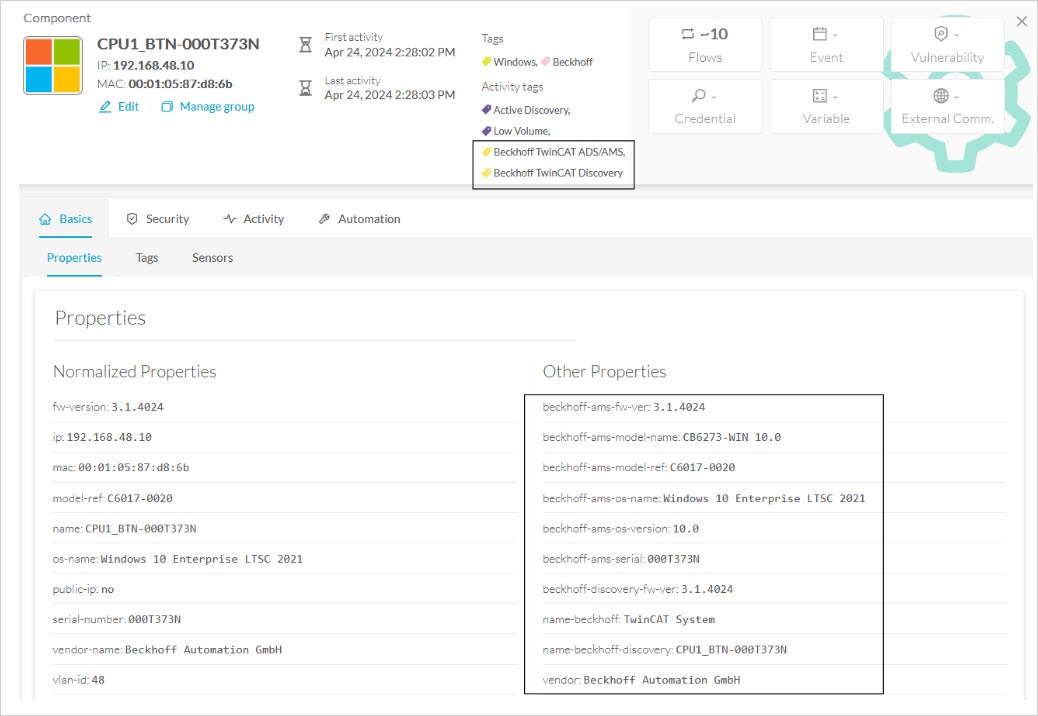Viewport: 1038px width, 716px height.
Task: Click the yellow Beckhoff TwinCAT ADS/AMS tag icon
Action: (487, 152)
